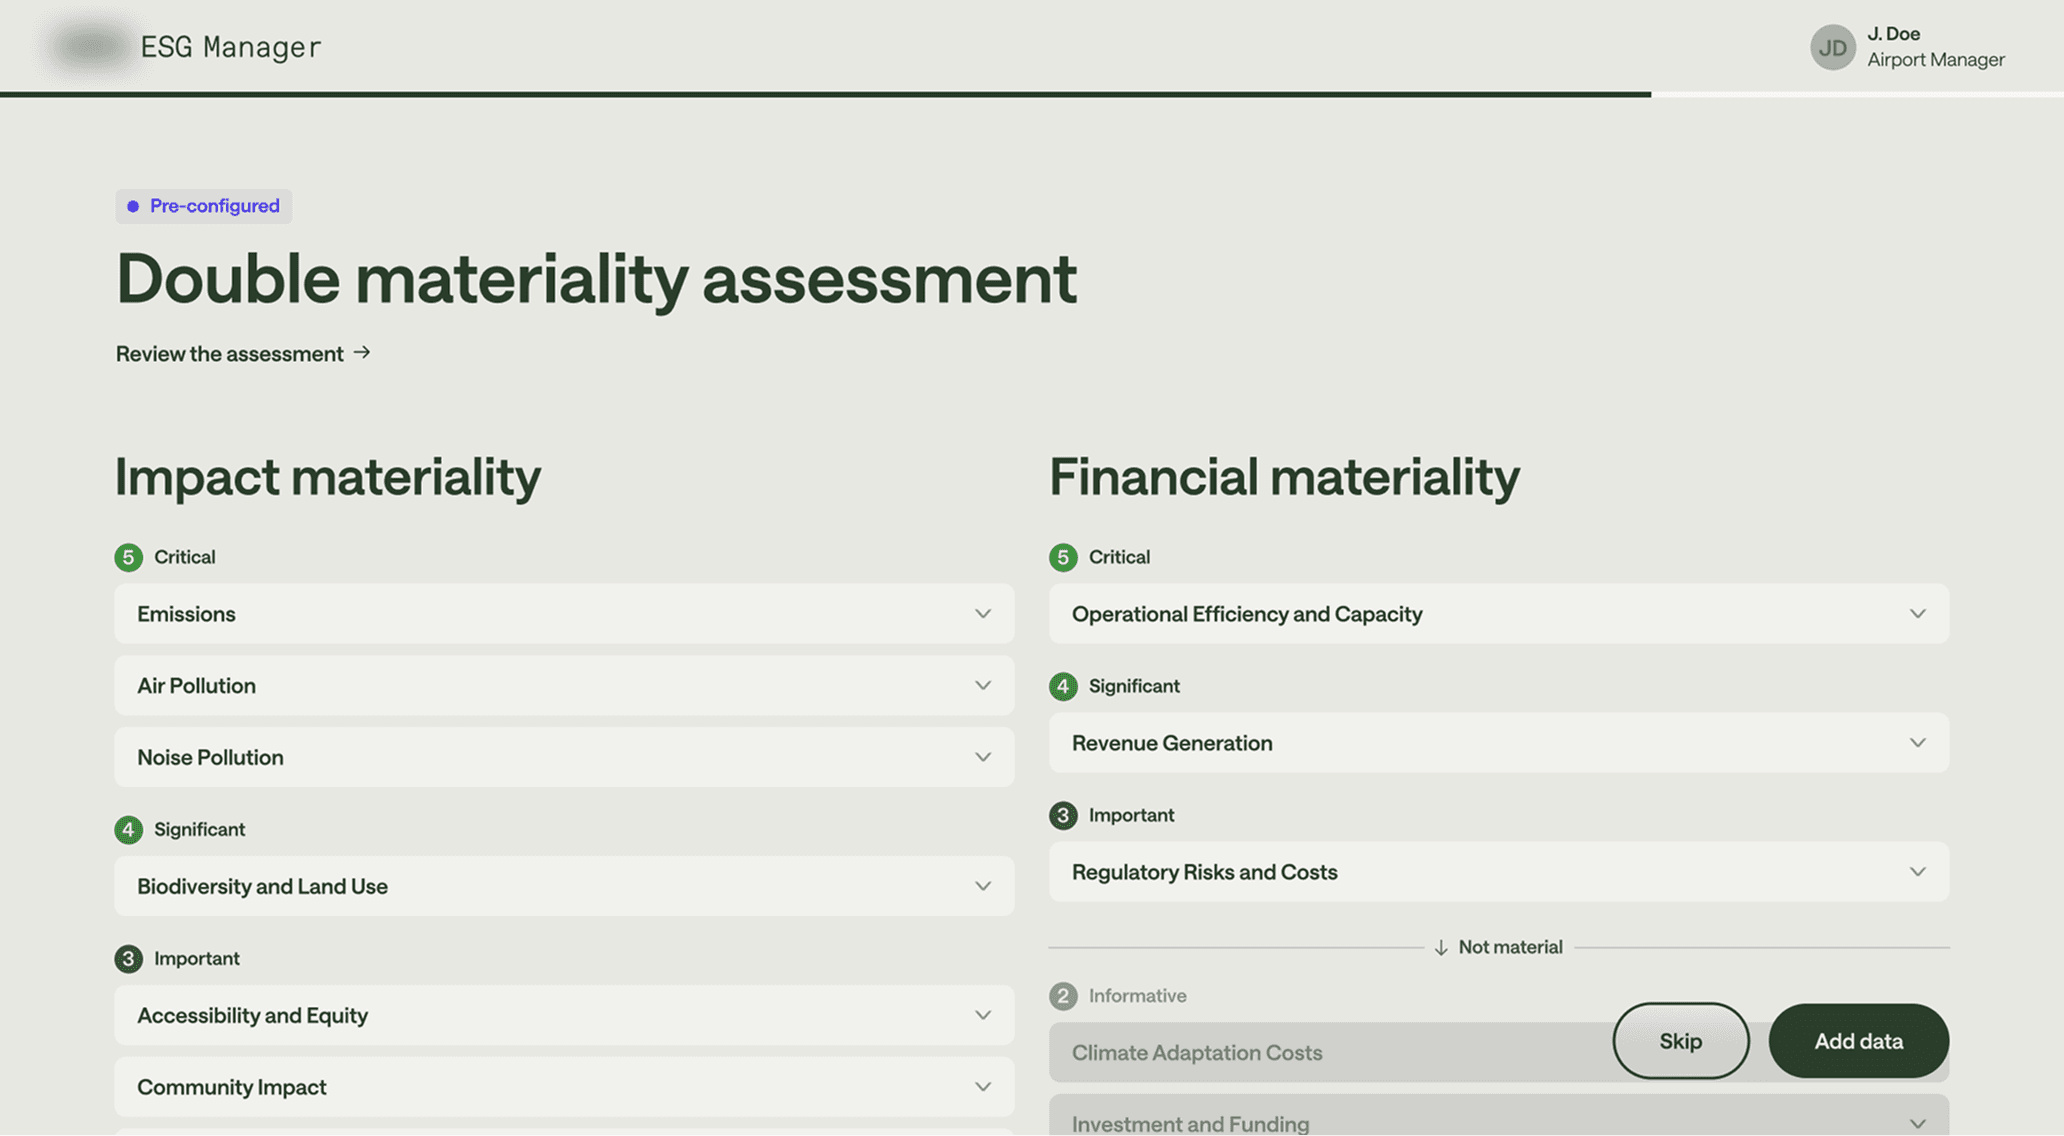Click the Not material down arrow
The width and height of the screenshot is (2064, 1136).
1441,947
